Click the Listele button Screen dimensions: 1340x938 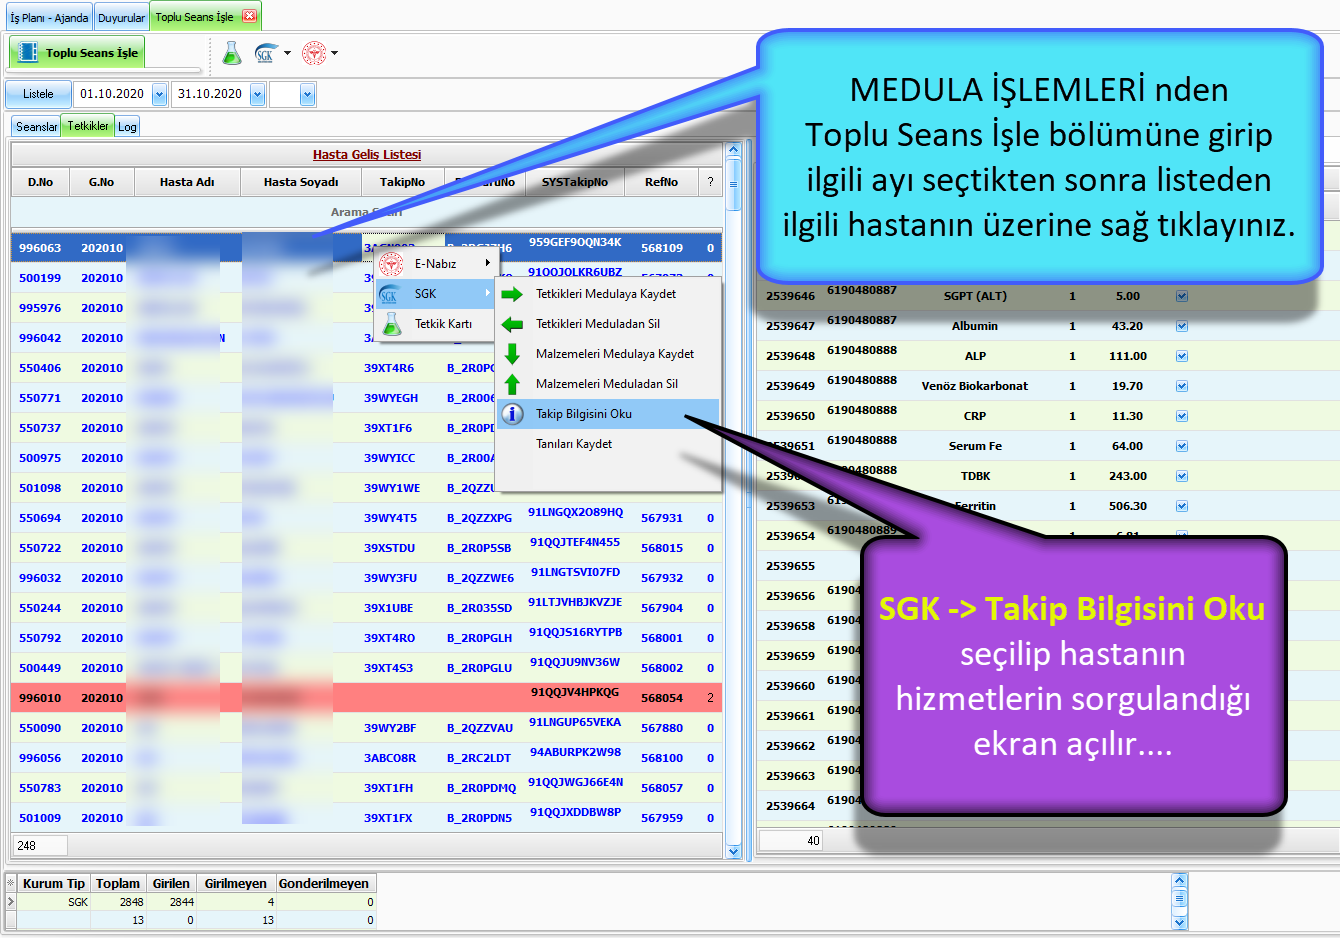(x=38, y=94)
